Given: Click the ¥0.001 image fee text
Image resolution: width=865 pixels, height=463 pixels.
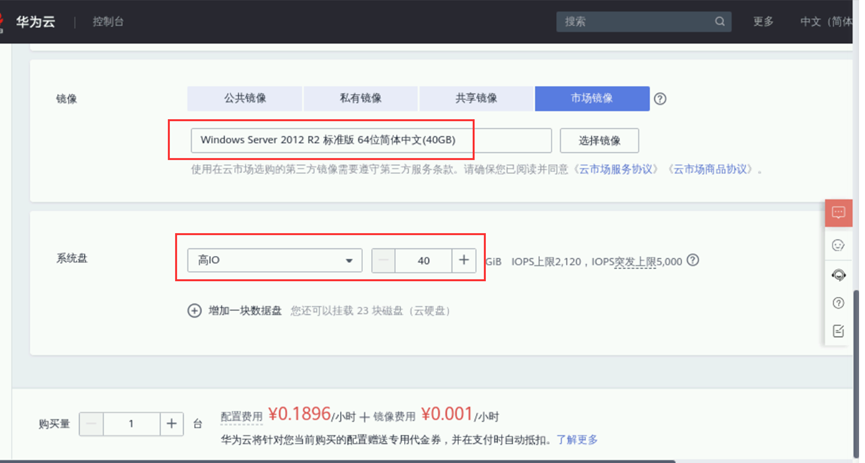Looking at the screenshot, I should pyautogui.click(x=447, y=414).
